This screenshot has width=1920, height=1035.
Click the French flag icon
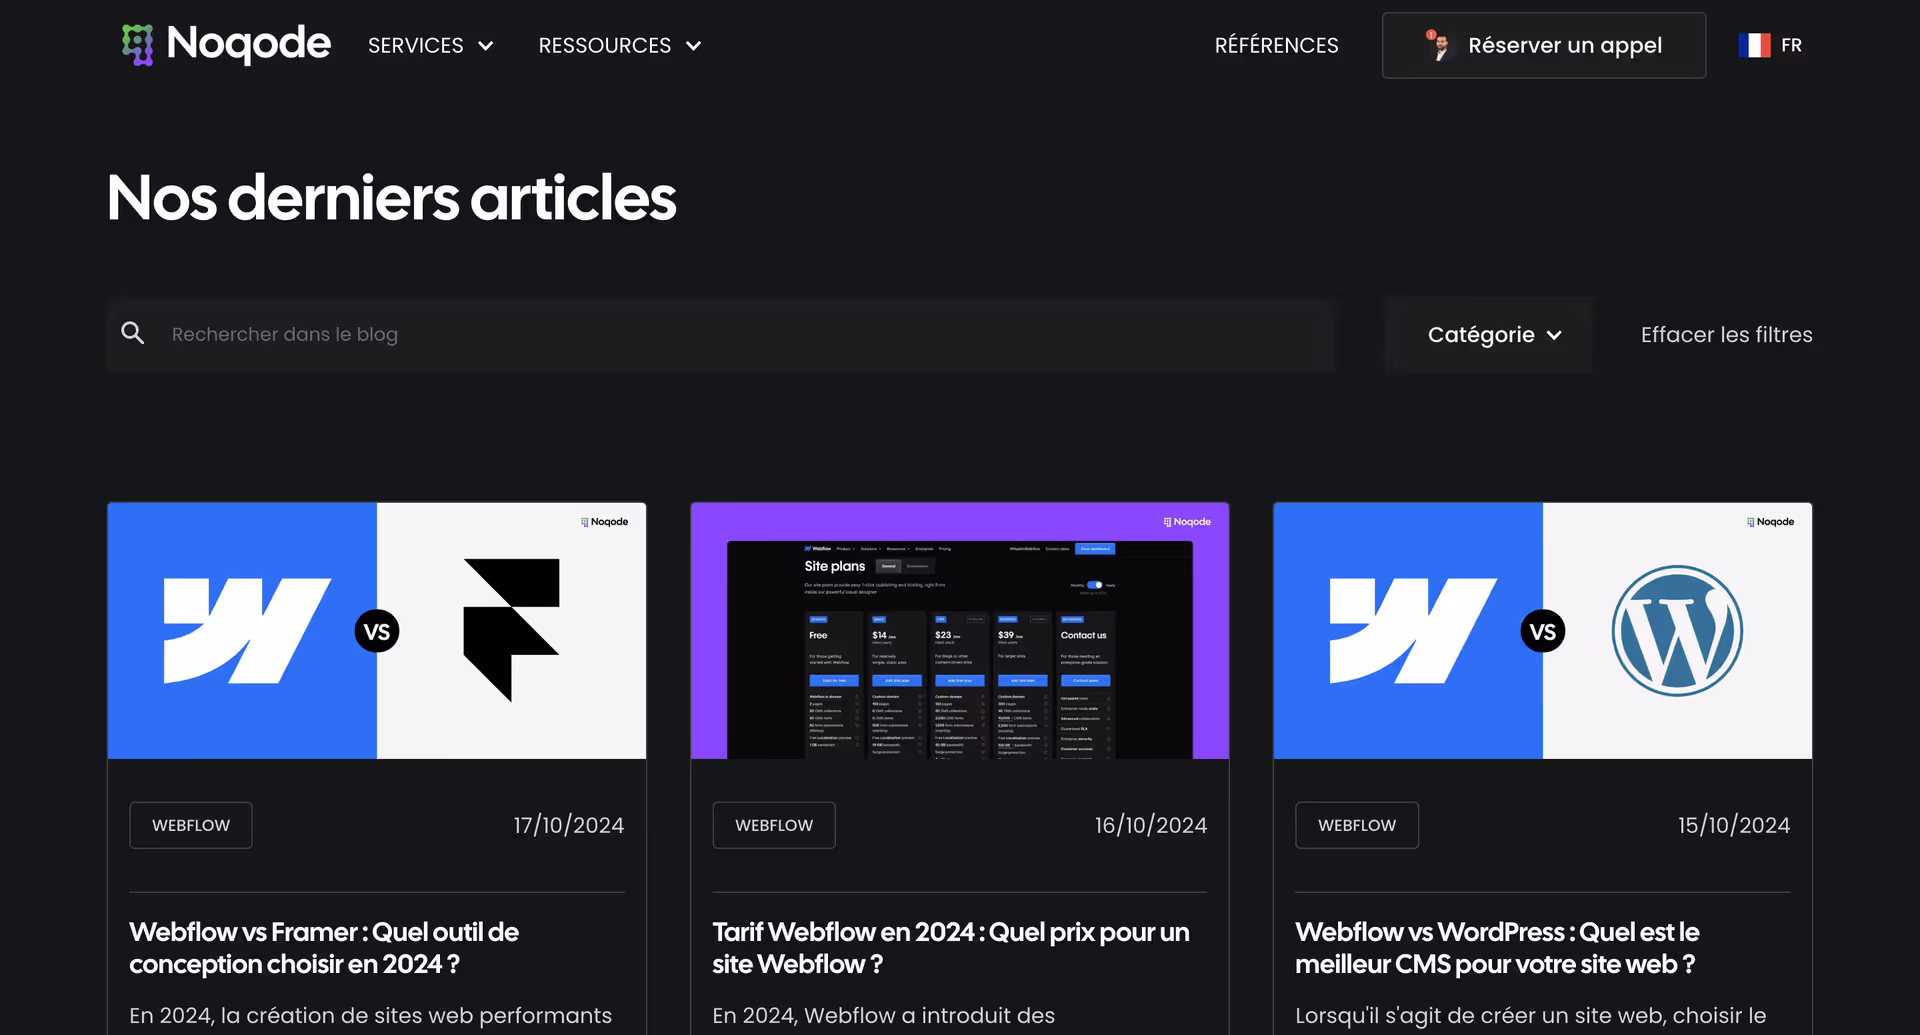[x=1754, y=45]
